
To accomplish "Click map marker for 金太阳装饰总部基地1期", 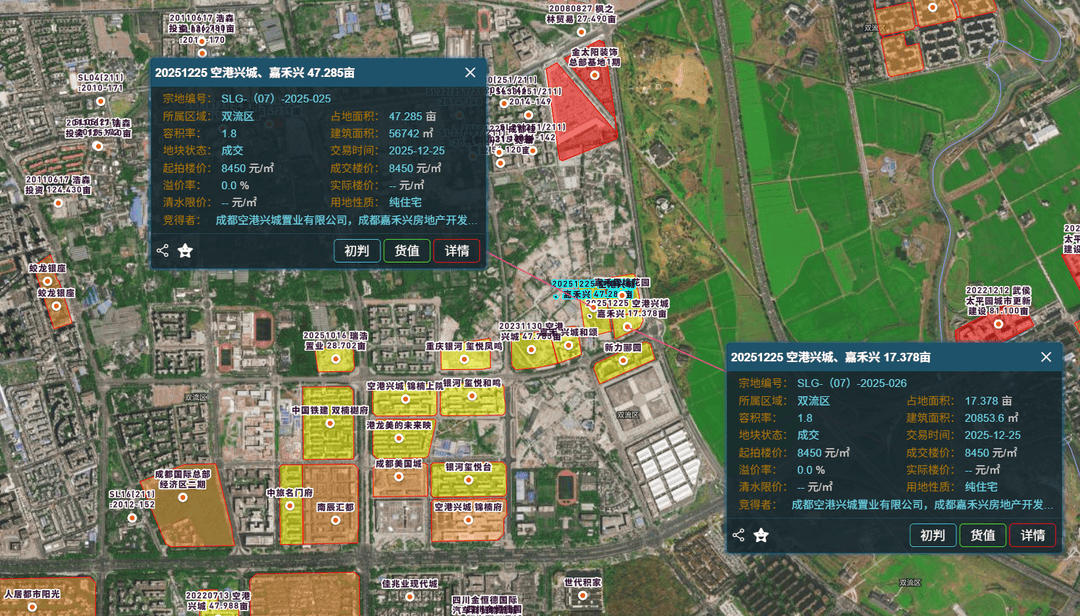I will [x=594, y=75].
